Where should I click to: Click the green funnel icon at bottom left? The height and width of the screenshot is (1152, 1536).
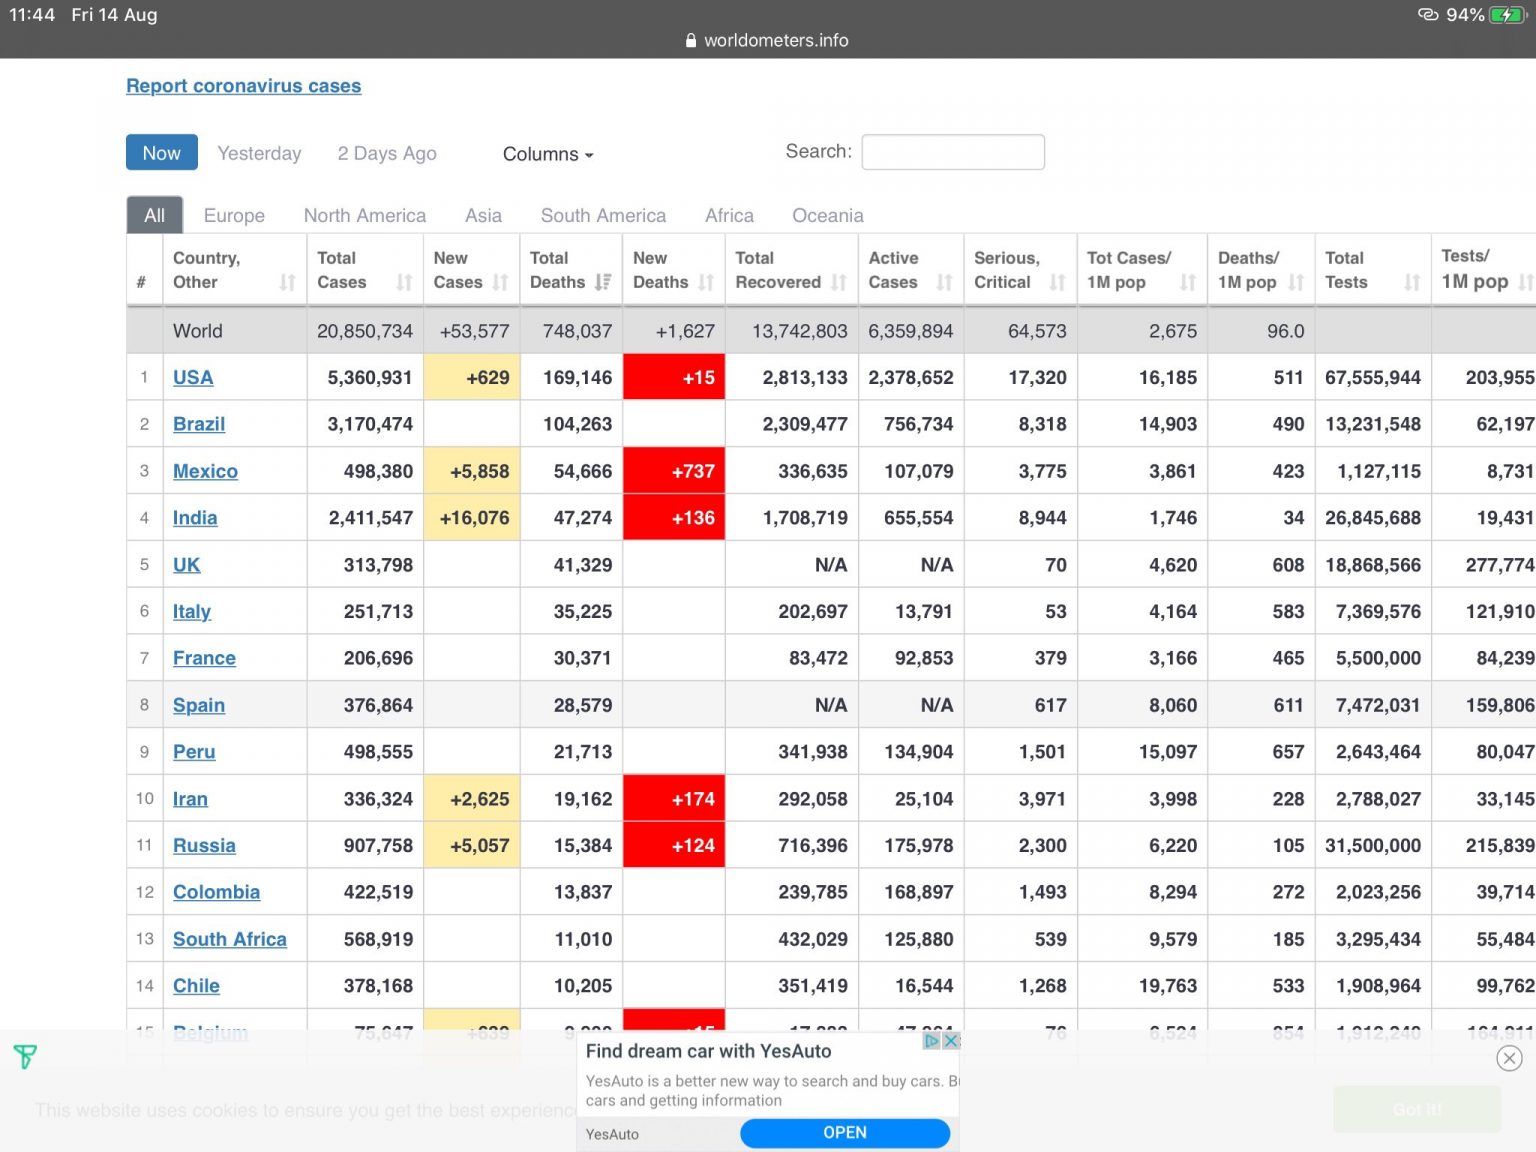pyautogui.click(x=25, y=1056)
